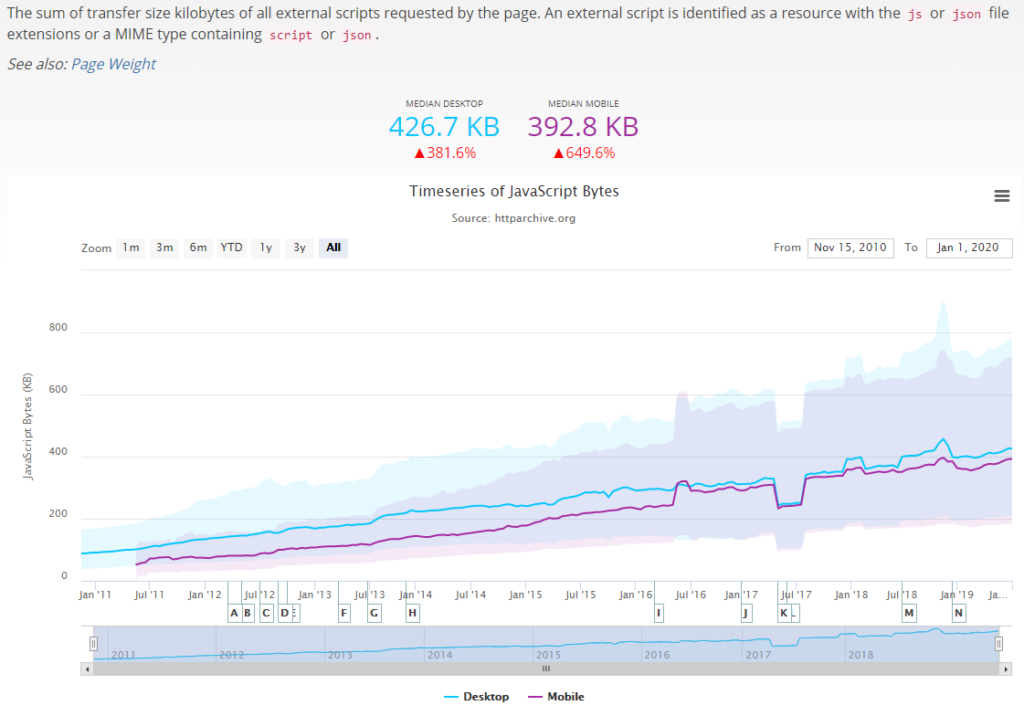Open timeline flag C
Viewport: 1024px width, 716px height.
tap(266, 613)
